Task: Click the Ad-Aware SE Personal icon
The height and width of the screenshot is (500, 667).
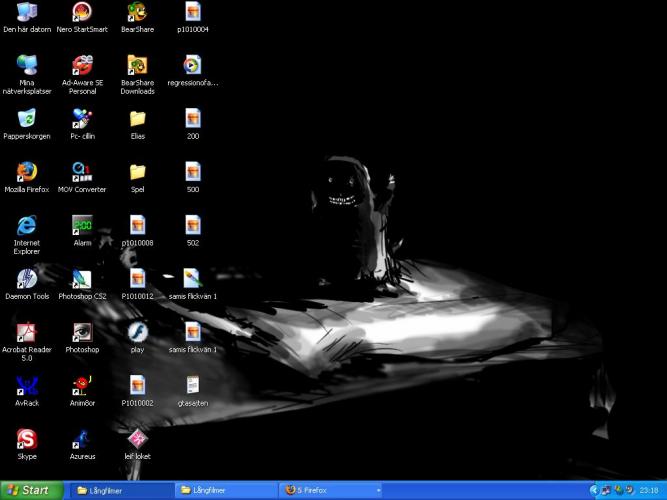Action: (x=82, y=65)
